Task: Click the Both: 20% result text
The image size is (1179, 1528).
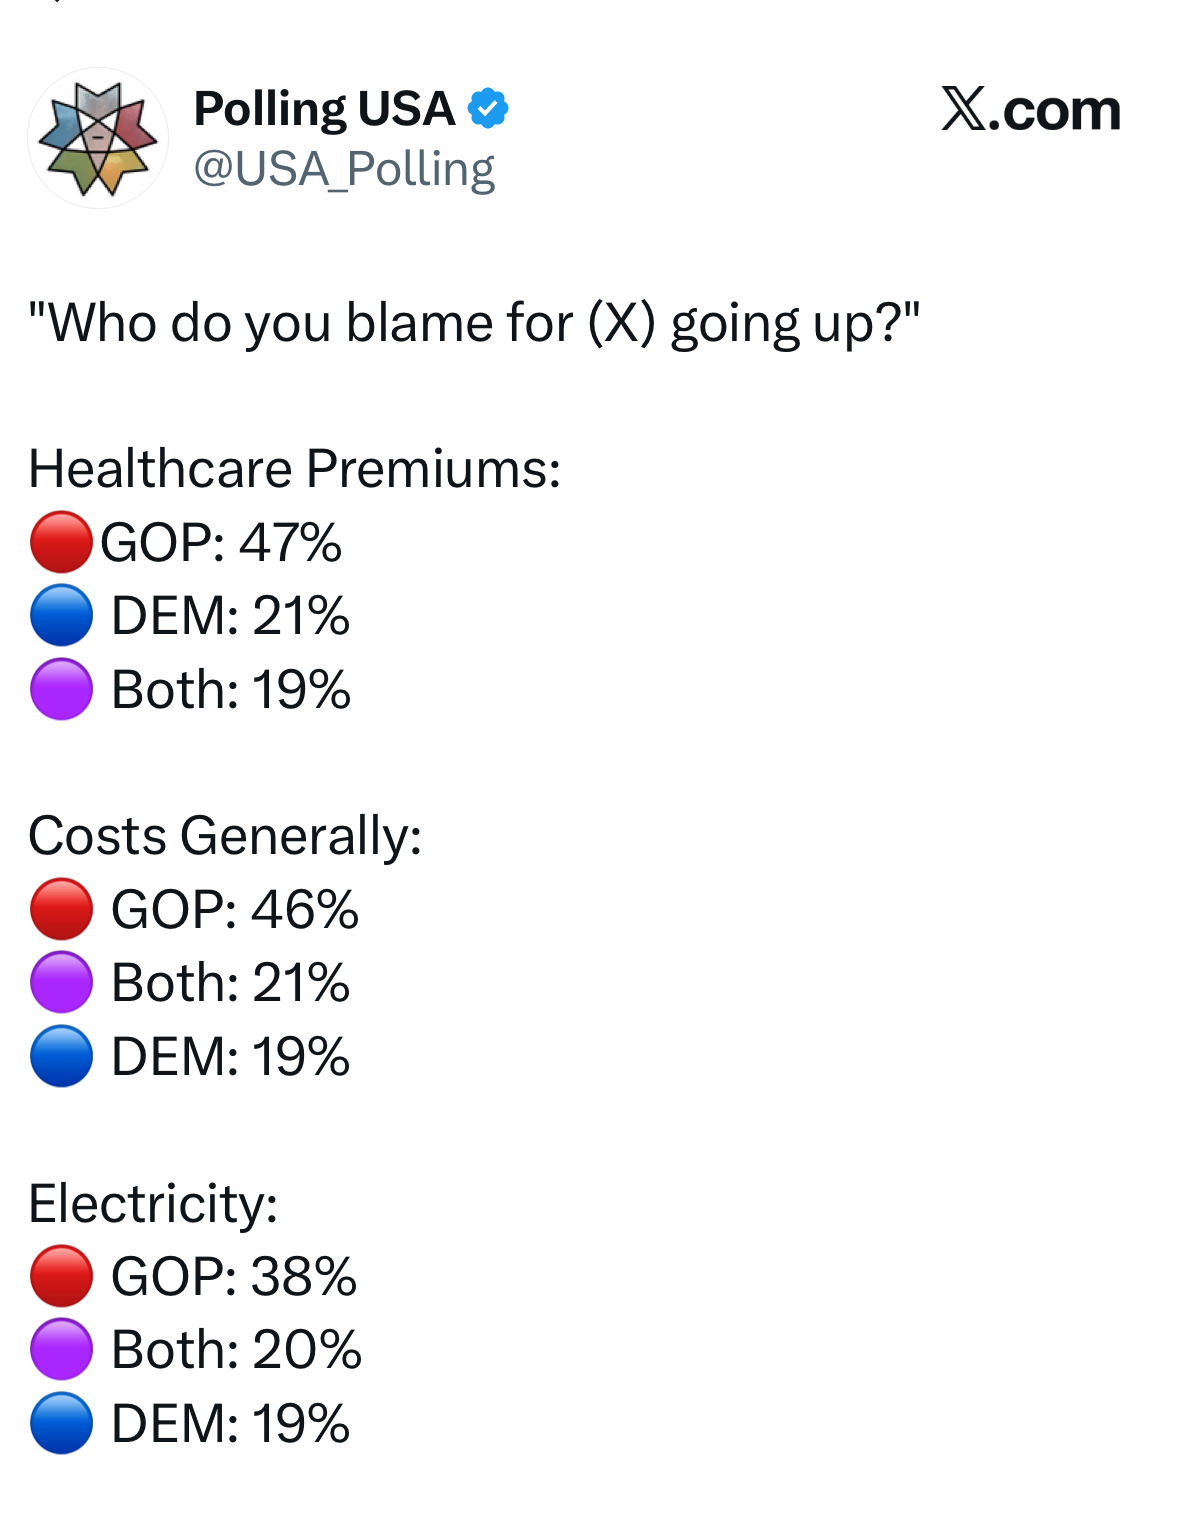Action: [x=236, y=1349]
